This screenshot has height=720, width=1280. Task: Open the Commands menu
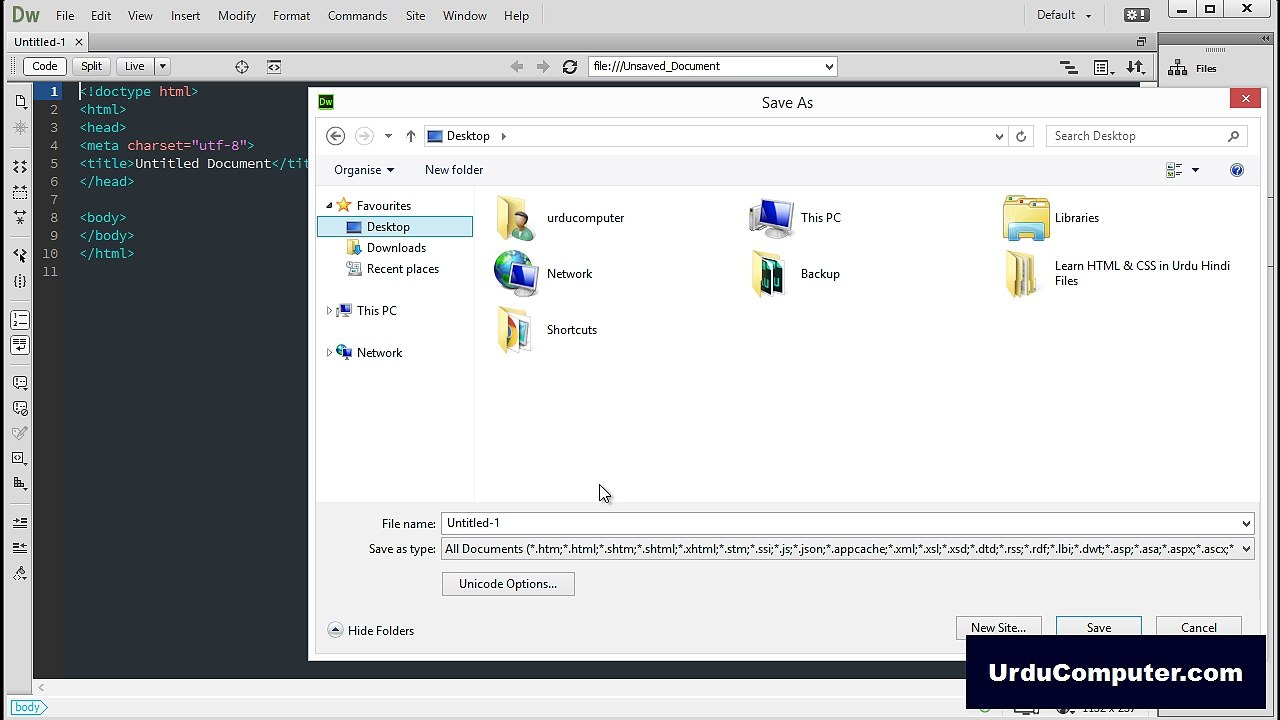357,15
